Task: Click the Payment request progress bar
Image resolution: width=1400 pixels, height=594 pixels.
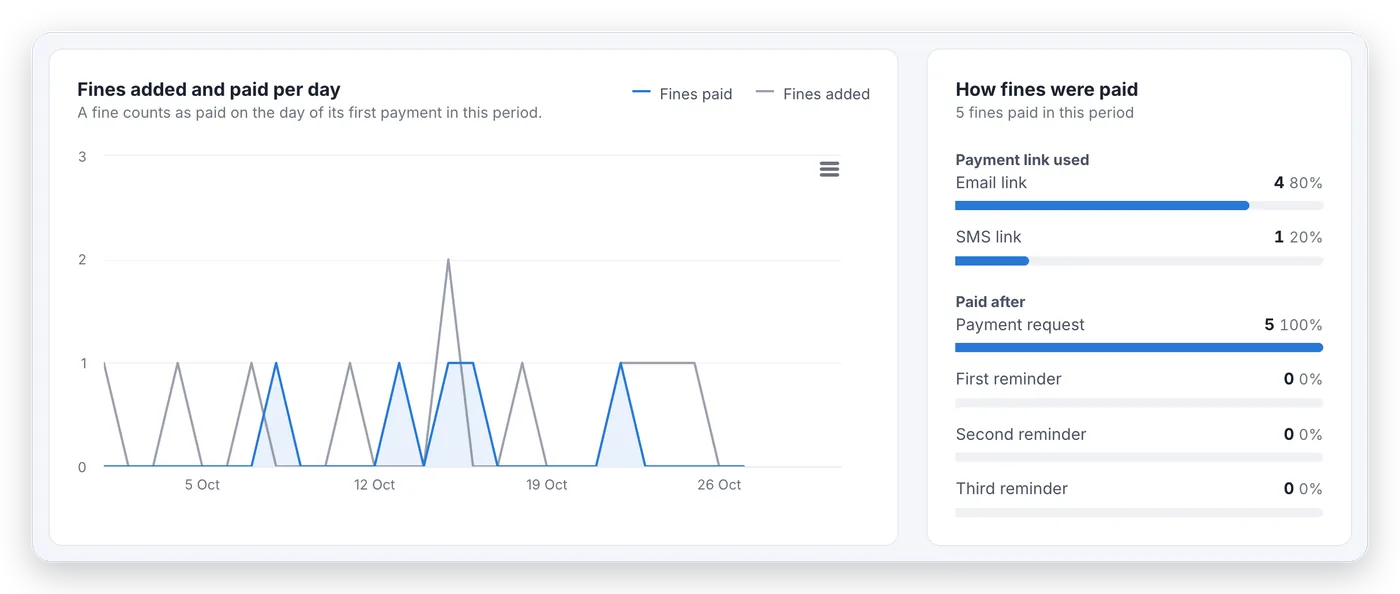Action: (x=1139, y=348)
